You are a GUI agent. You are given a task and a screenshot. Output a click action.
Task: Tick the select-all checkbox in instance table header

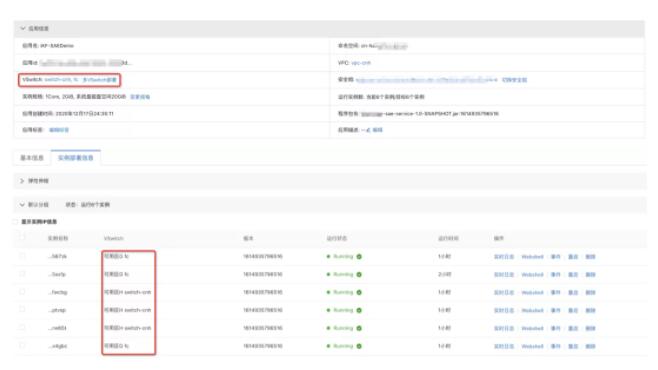point(22,237)
